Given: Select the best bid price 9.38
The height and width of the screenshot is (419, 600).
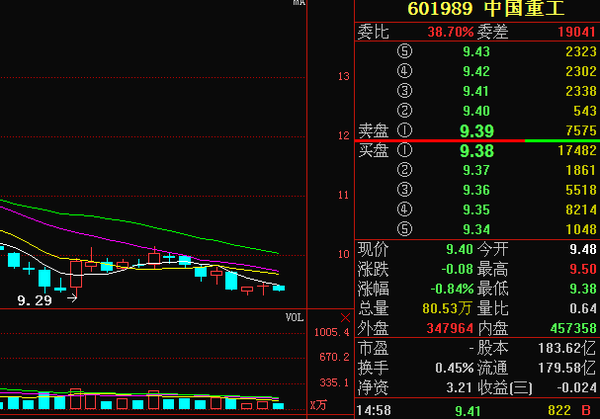Looking at the screenshot, I should (477, 151).
